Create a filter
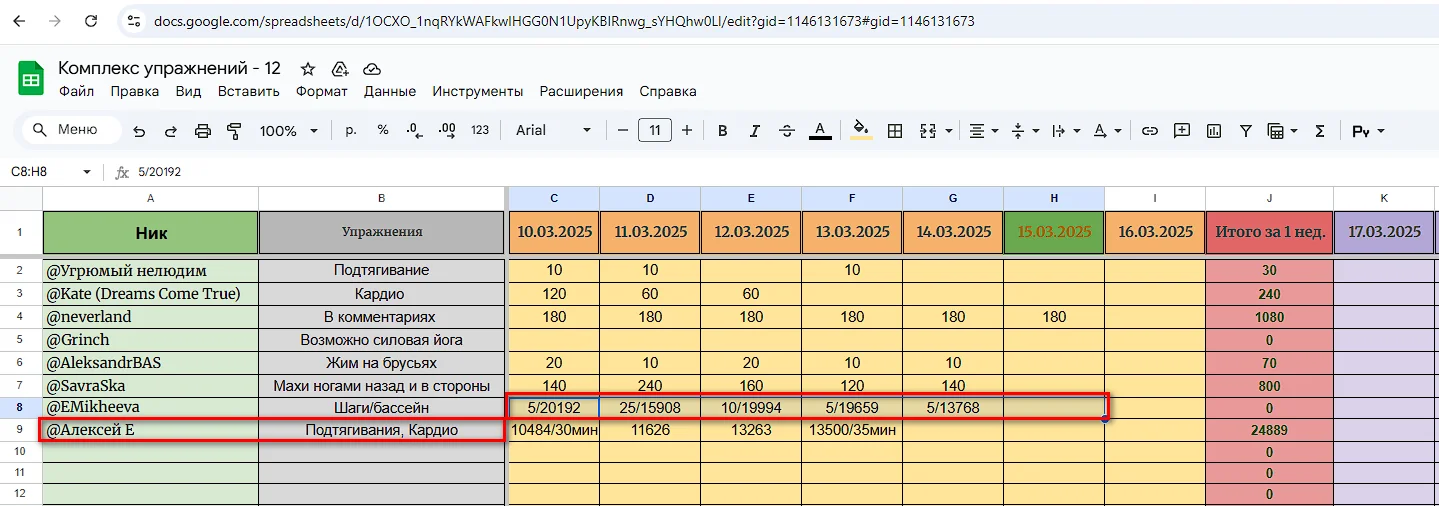 click(1246, 131)
